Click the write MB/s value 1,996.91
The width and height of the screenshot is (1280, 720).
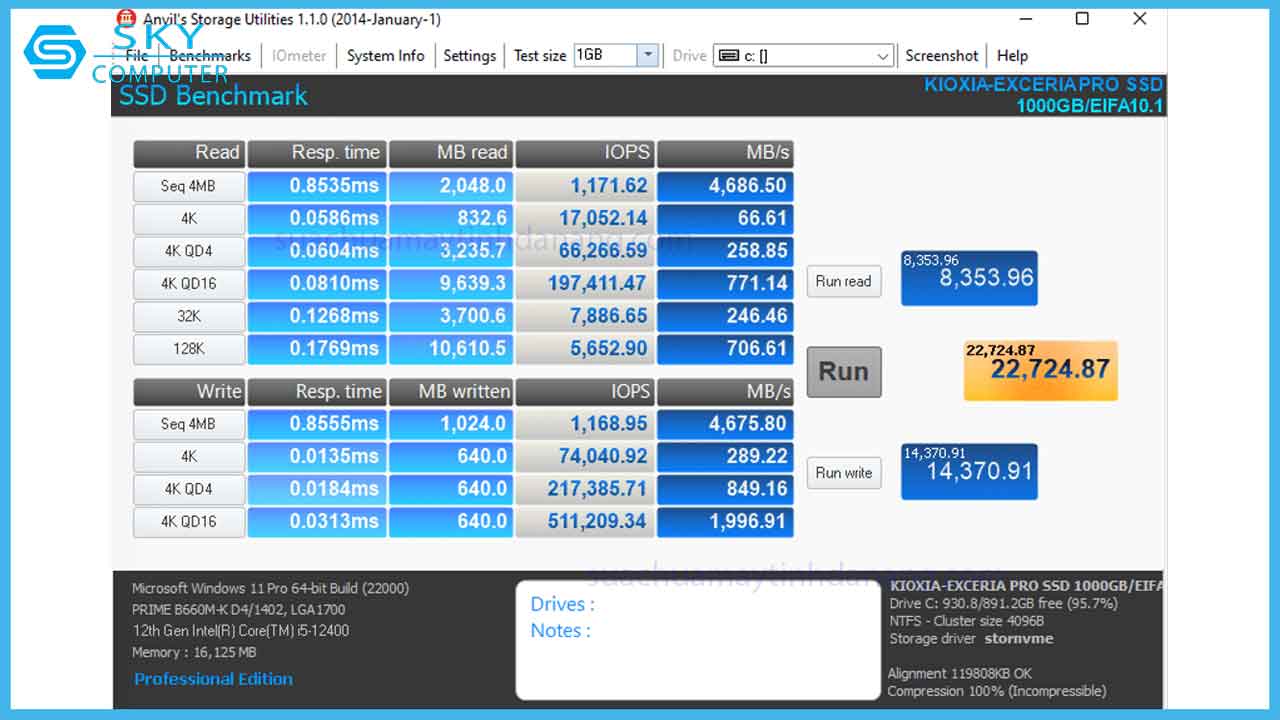[x=725, y=522]
